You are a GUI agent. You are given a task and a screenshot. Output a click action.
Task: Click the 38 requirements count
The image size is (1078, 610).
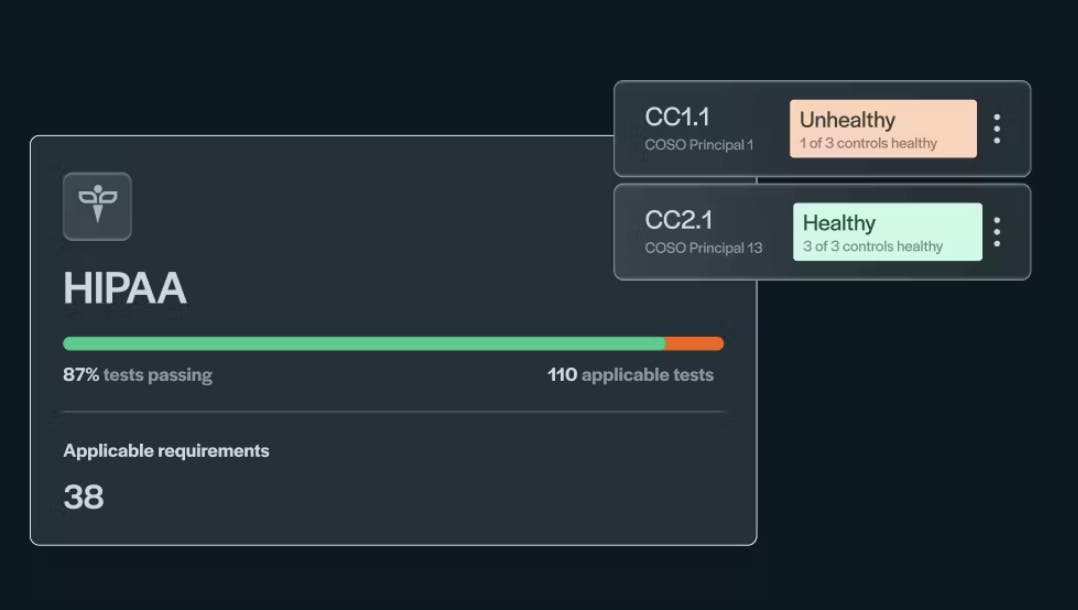[x=84, y=497]
